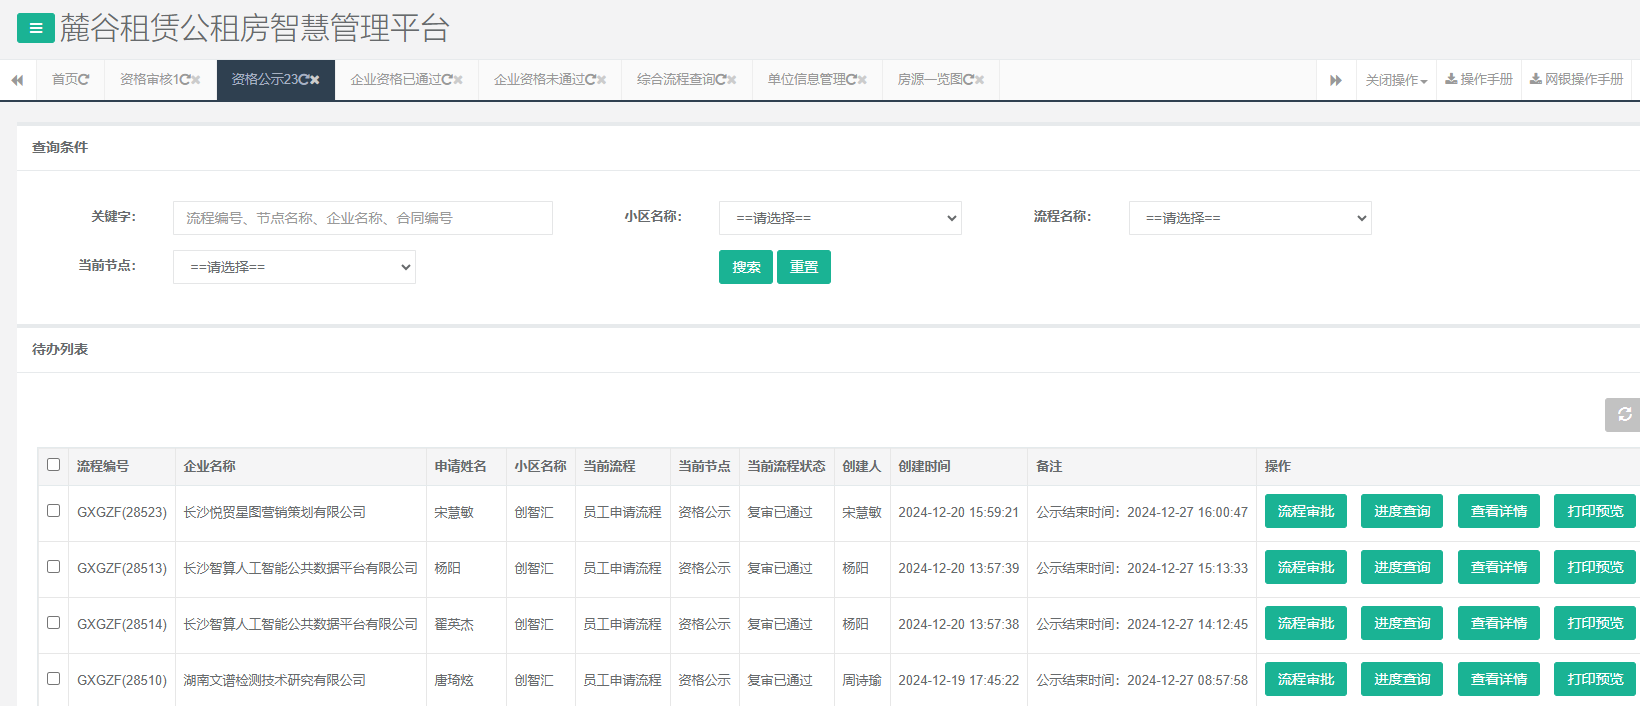This screenshot has height=706, width=1640.
Task: Open the 小区名称 dropdown
Action: (840, 218)
